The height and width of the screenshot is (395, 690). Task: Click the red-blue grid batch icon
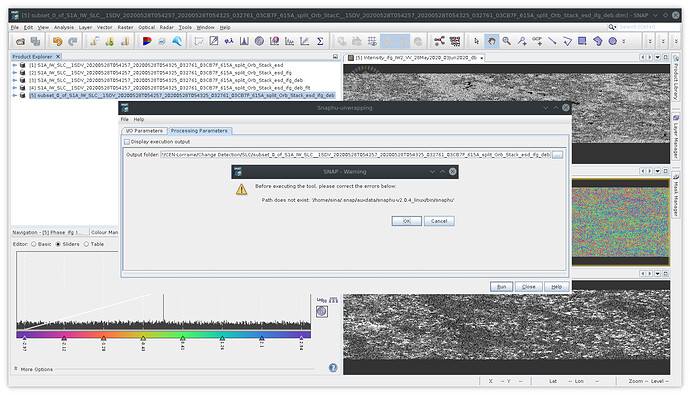(x=455, y=41)
